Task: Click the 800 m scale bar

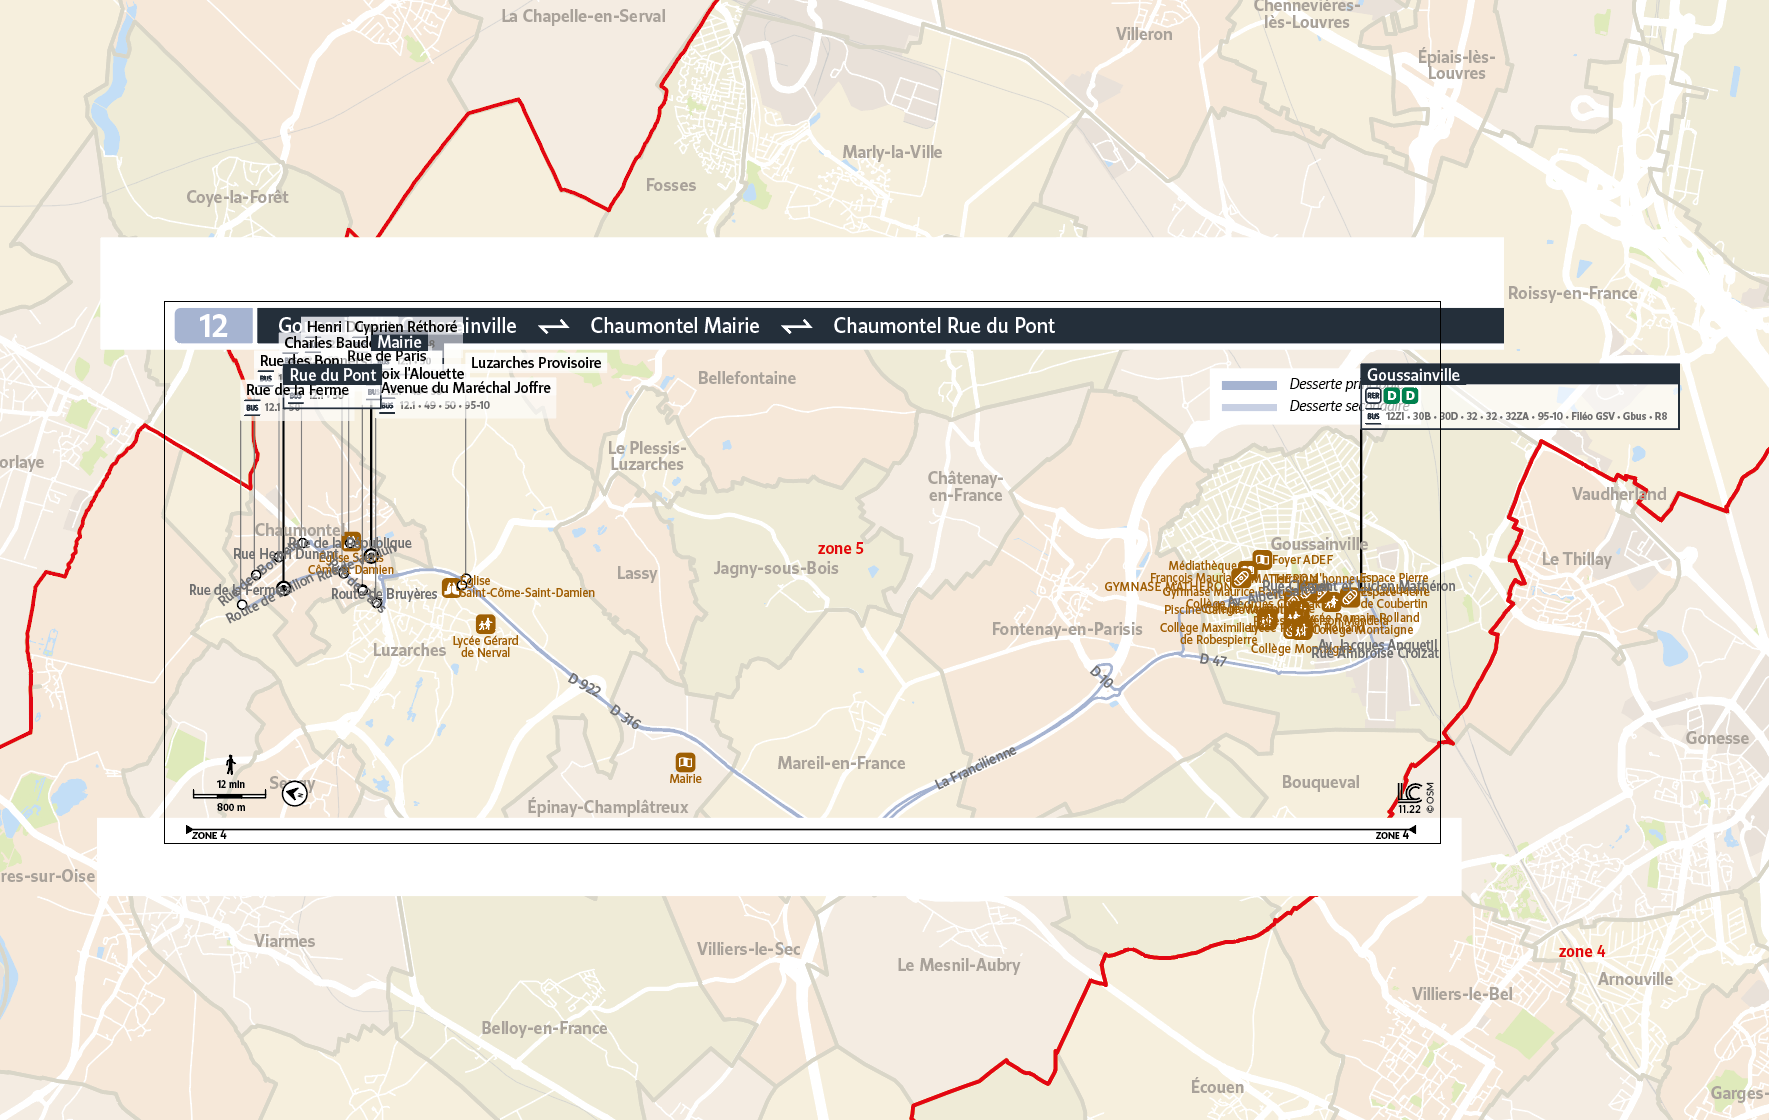Action: [x=230, y=796]
